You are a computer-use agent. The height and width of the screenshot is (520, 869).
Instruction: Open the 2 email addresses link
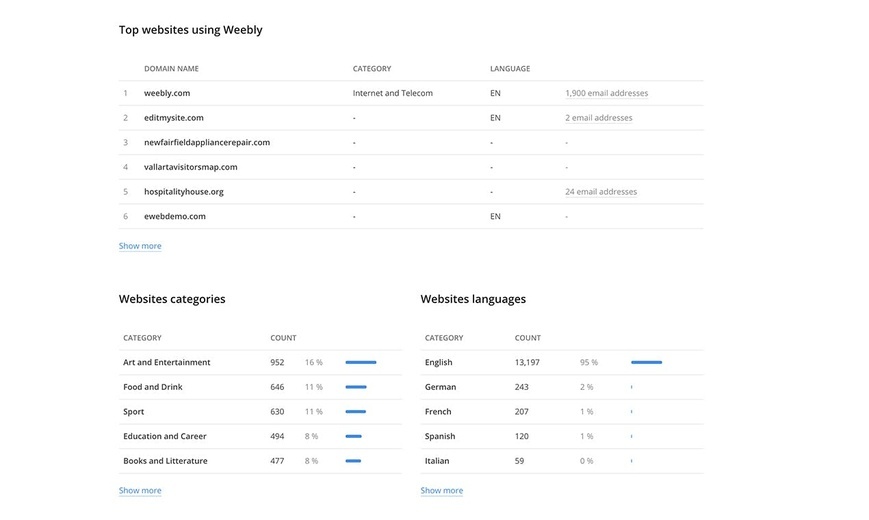[x=599, y=118]
